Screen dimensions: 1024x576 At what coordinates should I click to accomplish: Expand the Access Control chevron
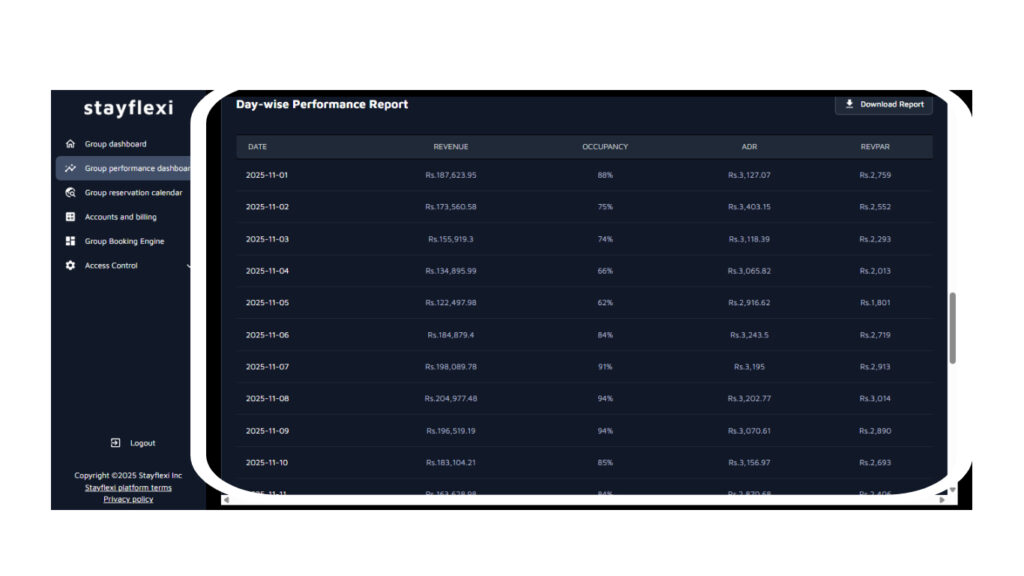pos(189,266)
